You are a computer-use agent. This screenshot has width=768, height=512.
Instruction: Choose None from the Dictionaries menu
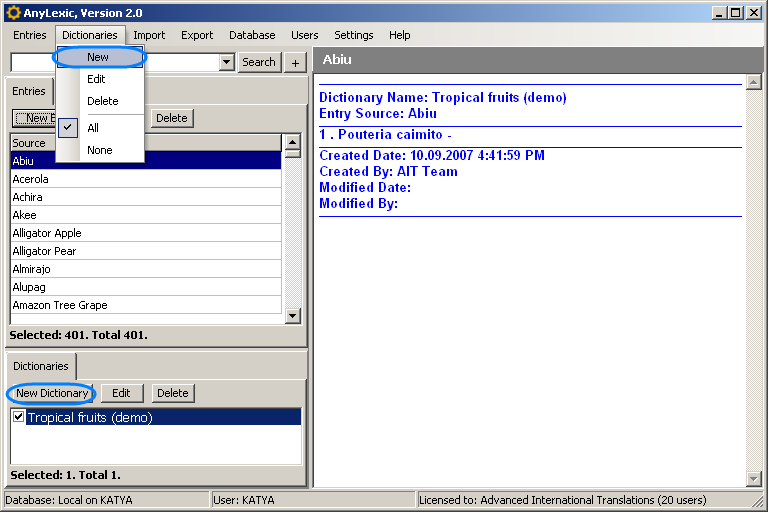99,150
